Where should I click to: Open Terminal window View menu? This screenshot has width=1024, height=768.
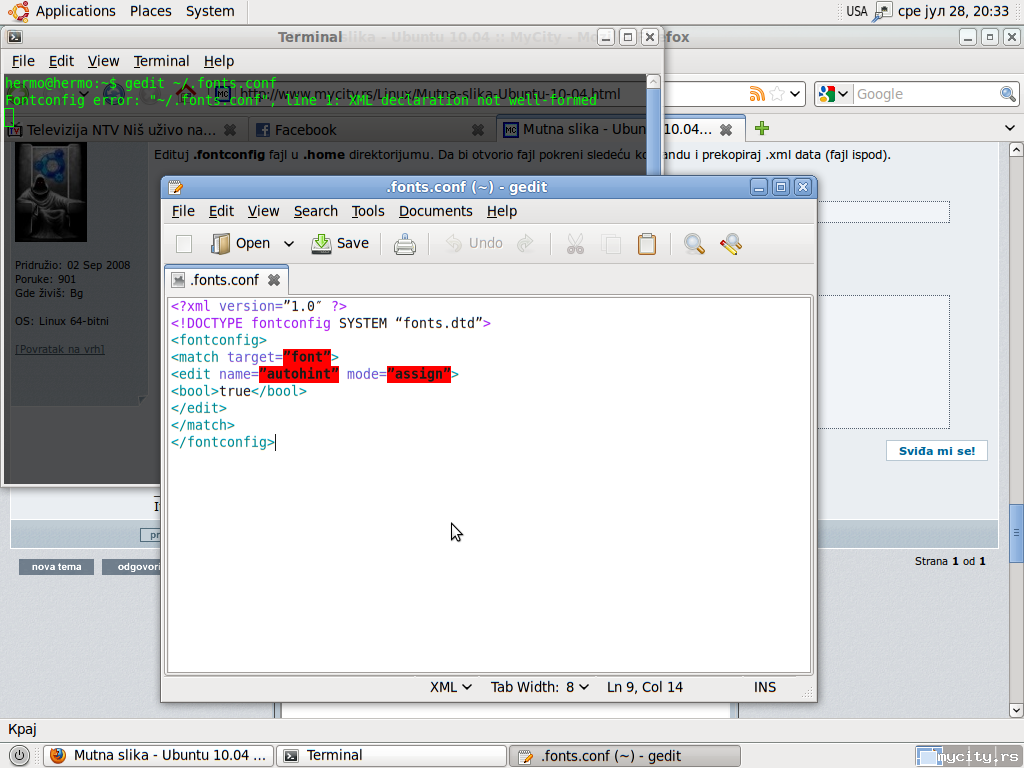pyautogui.click(x=103, y=61)
